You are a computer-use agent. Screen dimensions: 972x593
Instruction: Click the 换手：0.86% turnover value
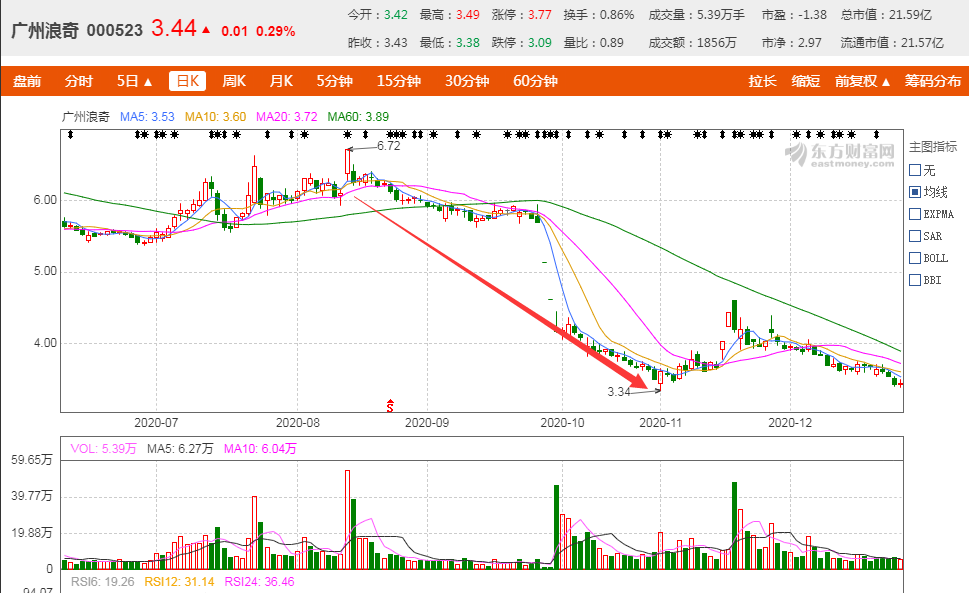pyautogui.click(x=599, y=15)
